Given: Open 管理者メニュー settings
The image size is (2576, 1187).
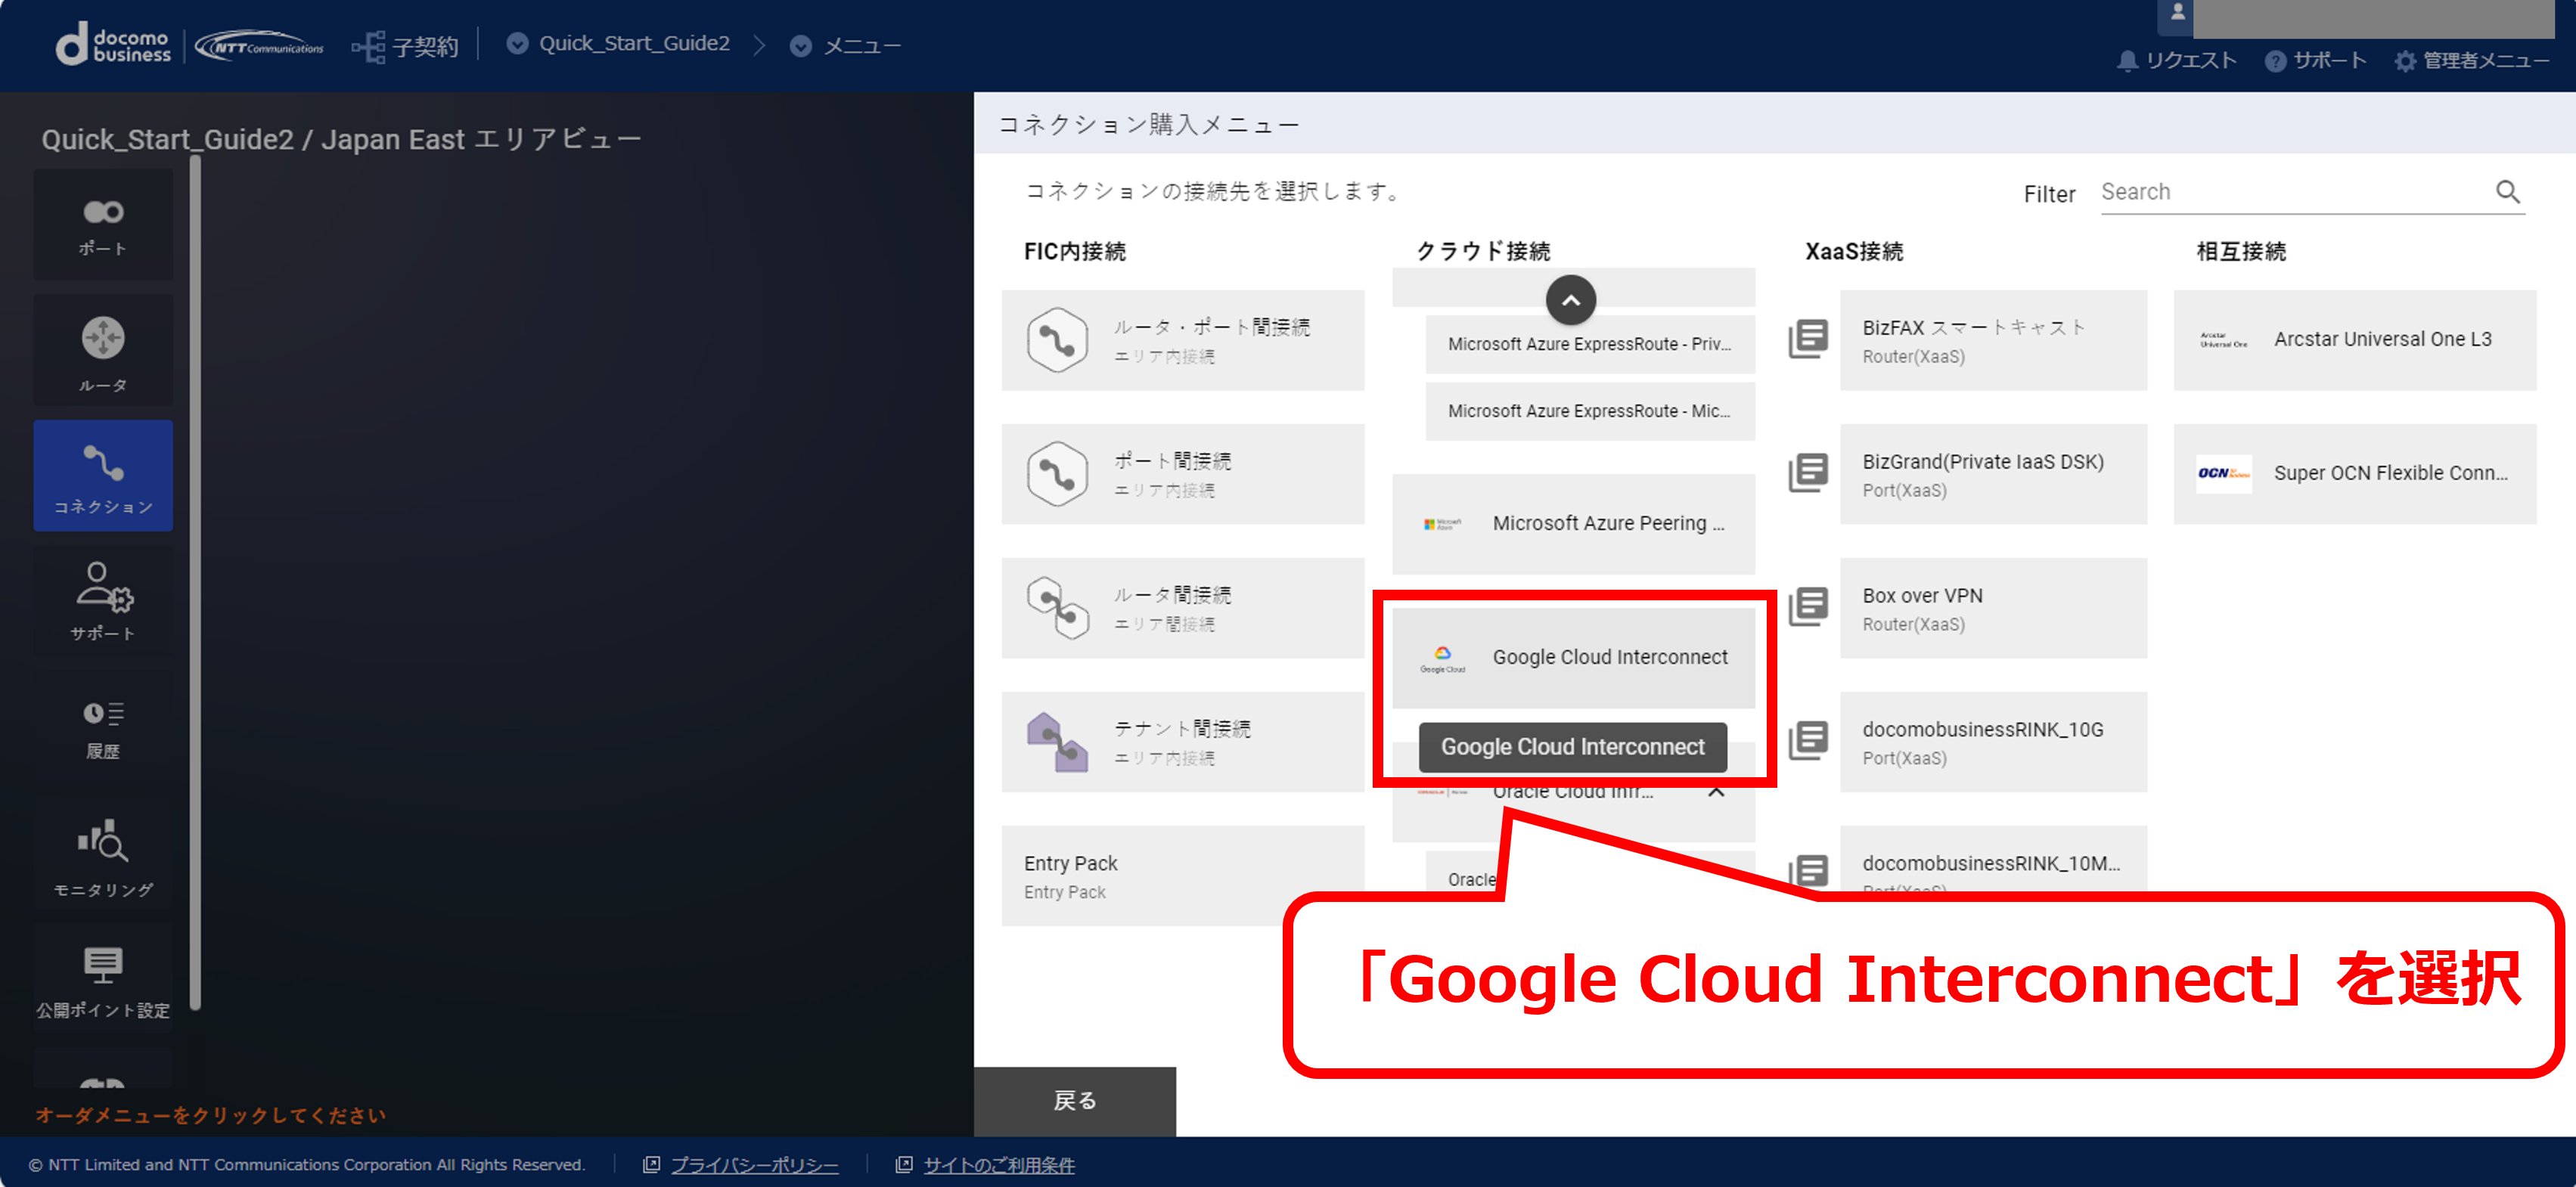Looking at the screenshot, I should 2472,61.
